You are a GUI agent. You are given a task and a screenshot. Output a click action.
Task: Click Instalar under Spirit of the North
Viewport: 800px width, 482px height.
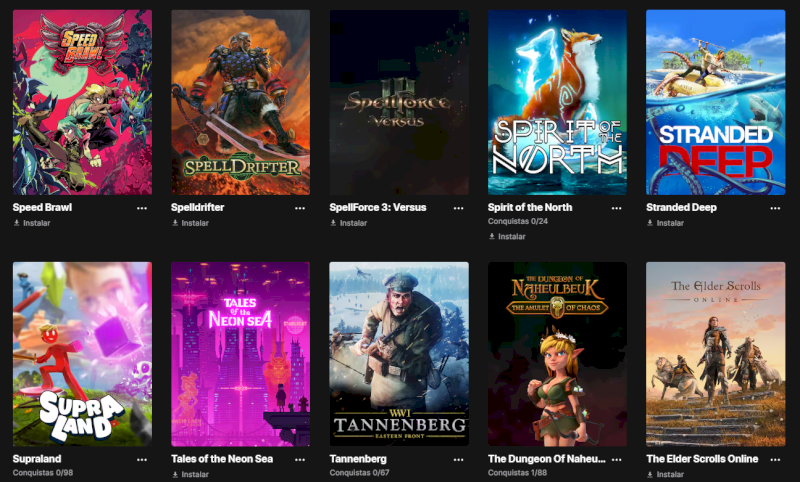pyautogui.click(x=507, y=237)
